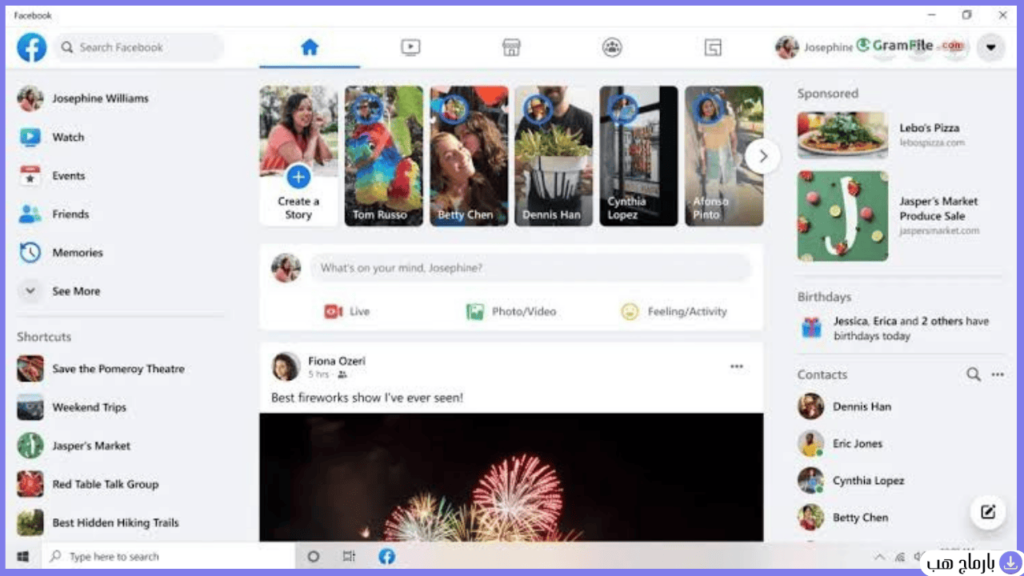The image size is (1024, 576).
Task: Click the What's on your mind field
Action: tap(530, 268)
